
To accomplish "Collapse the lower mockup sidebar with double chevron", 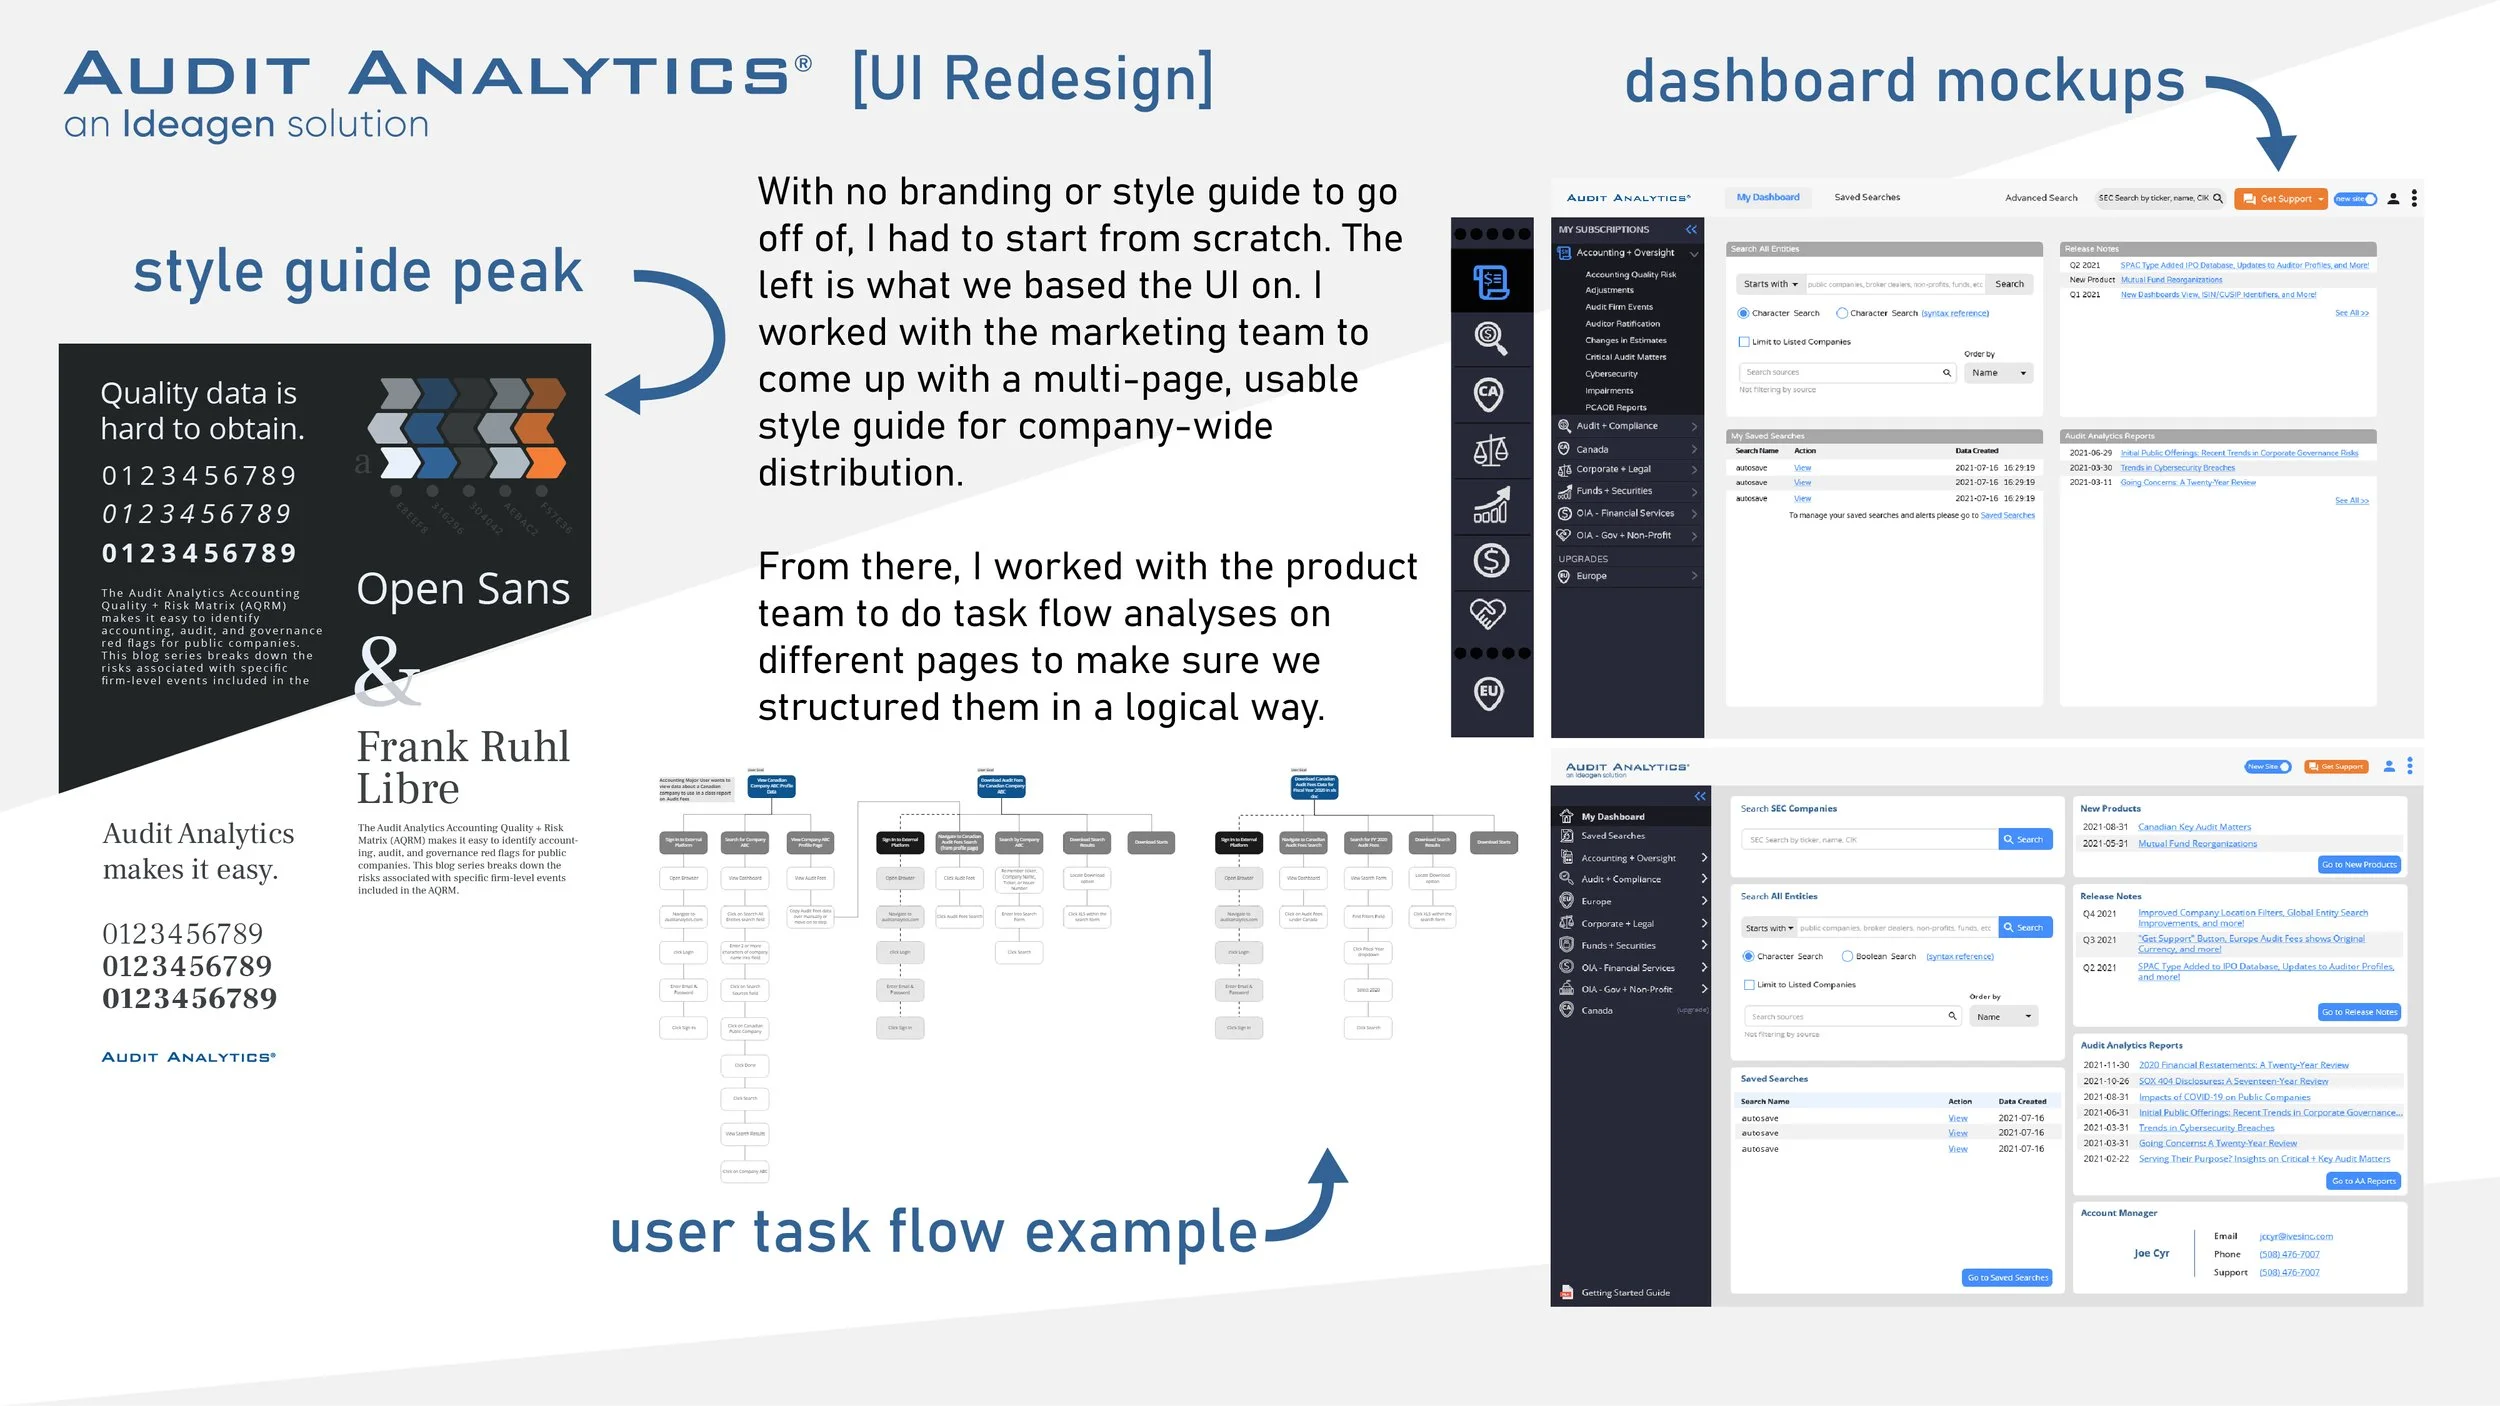I will [x=1700, y=796].
